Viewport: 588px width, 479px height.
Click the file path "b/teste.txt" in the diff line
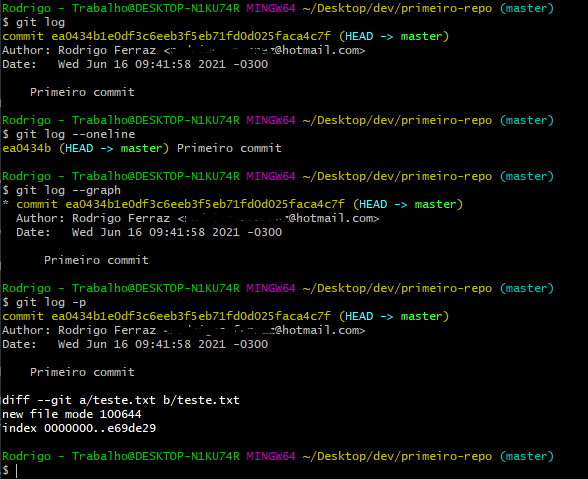point(201,400)
